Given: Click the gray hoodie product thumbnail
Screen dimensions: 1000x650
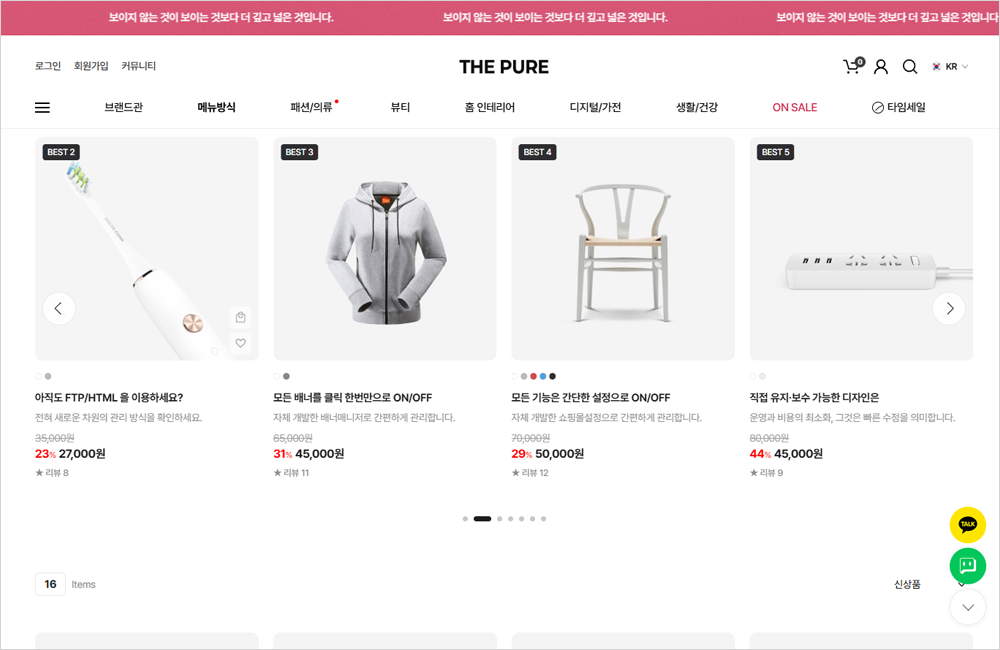Looking at the screenshot, I should (385, 248).
